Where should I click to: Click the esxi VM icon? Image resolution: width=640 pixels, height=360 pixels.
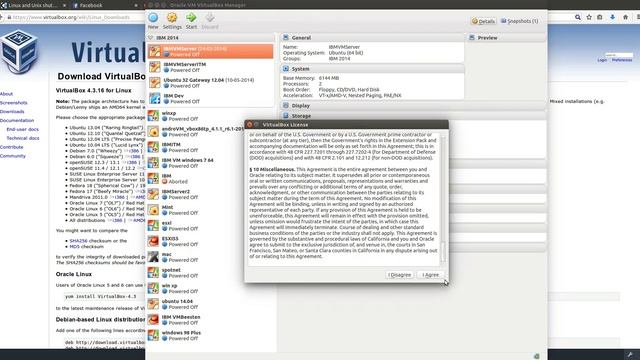point(153,226)
